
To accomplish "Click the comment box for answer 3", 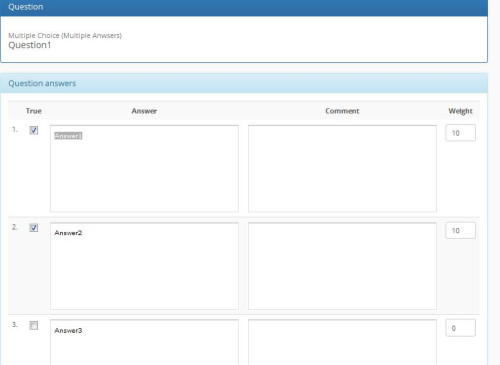I will [x=342, y=342].
